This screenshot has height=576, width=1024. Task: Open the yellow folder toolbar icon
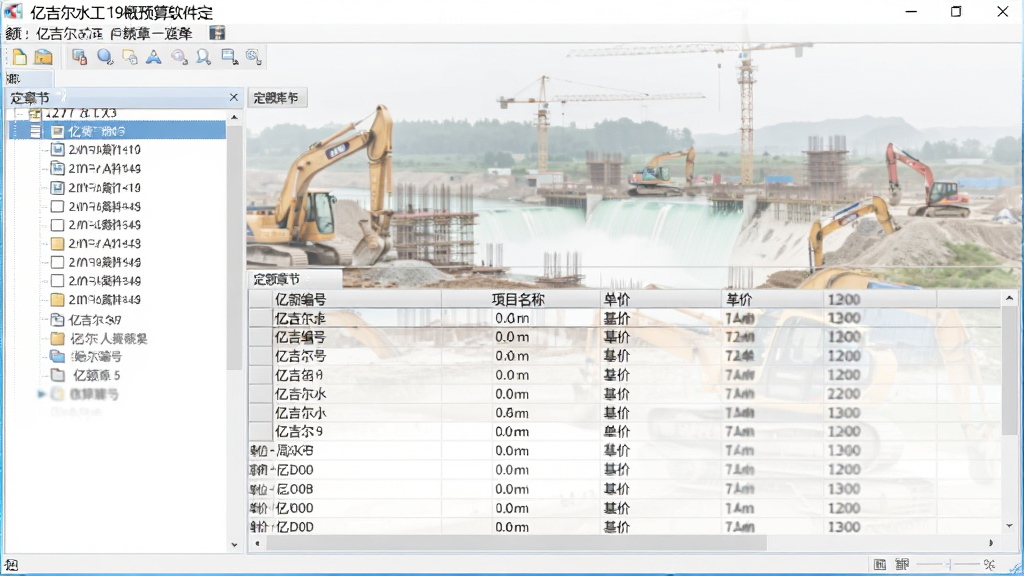tap(43, 57)
